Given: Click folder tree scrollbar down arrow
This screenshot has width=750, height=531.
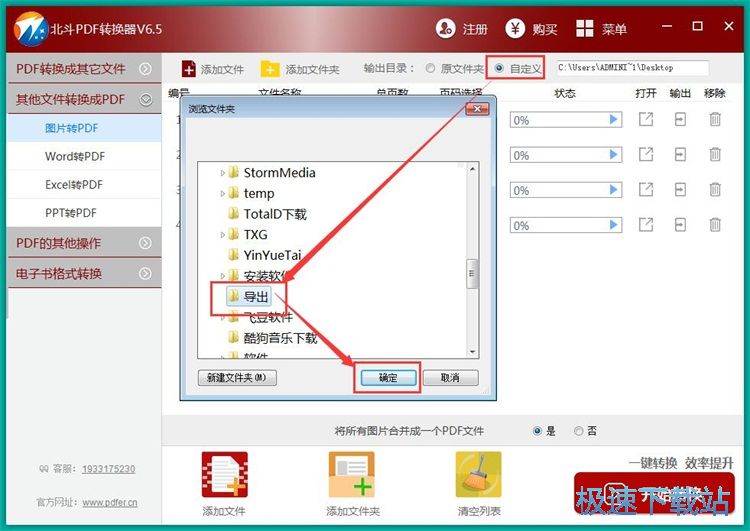Looking at the screenshot, I should pyautogui.click(x=472, y=352).
